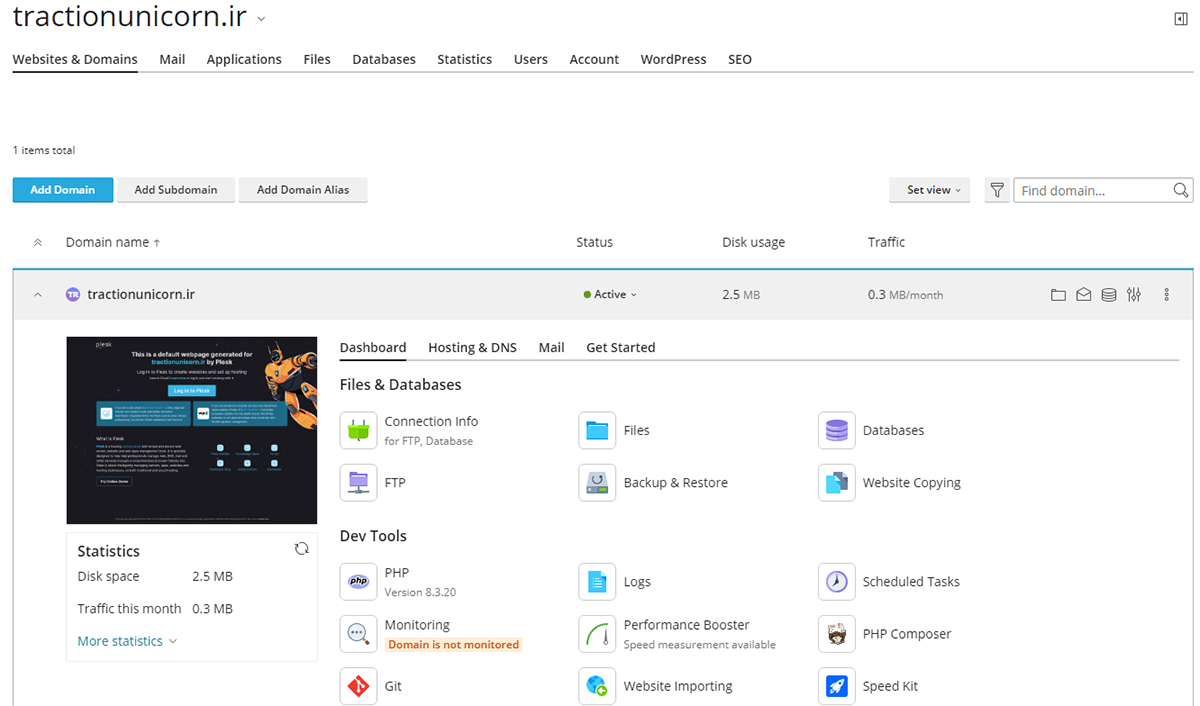This screenshot has width=1200, height=706.
Task: Click the PHP version icon
Action: pos(358,581)
